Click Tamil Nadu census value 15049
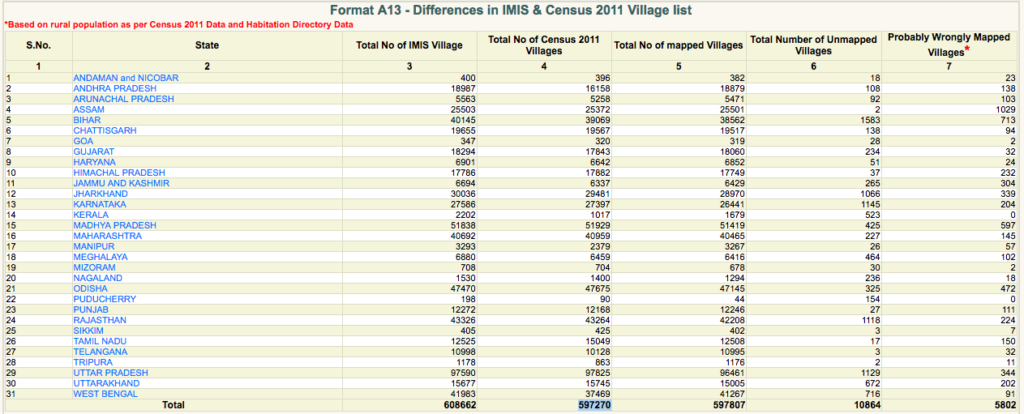This screenshot has width=1024, height=414. [598, 341]
